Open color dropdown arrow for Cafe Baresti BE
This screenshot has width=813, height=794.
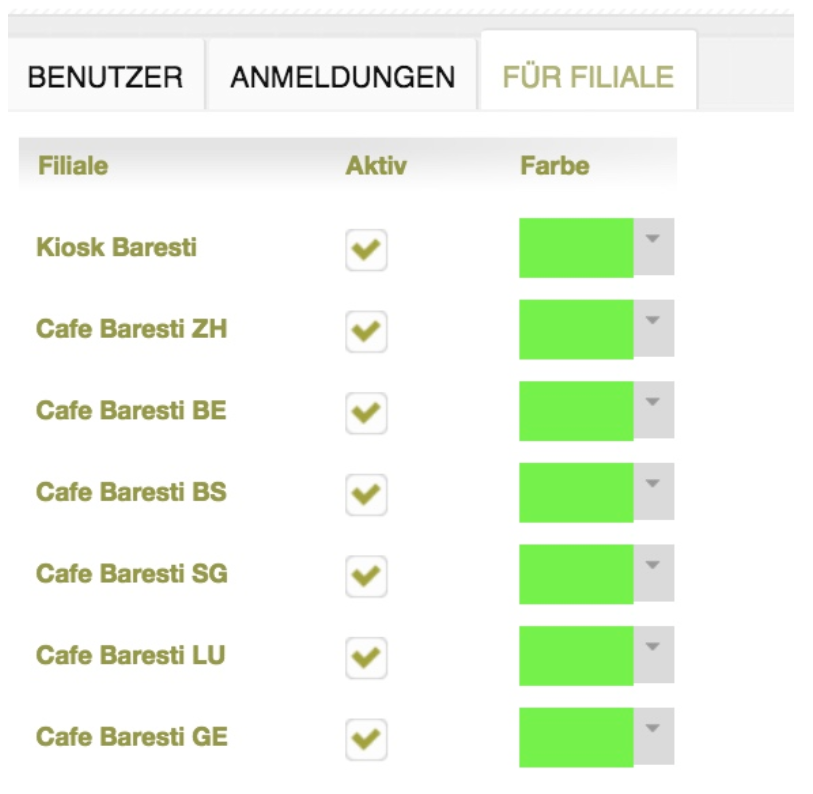click(653, 410)
